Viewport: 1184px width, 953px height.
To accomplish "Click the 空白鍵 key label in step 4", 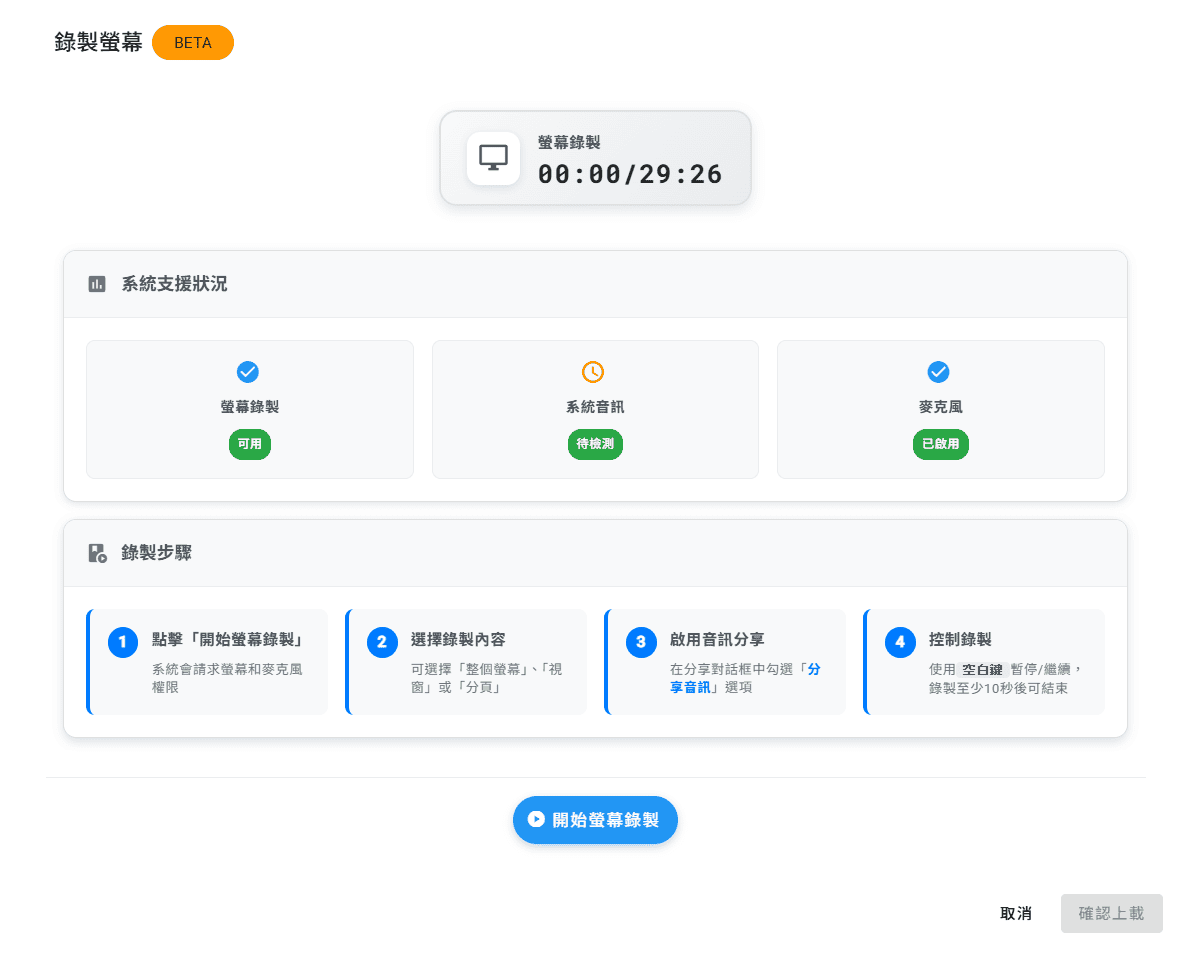I will point(982,670).
